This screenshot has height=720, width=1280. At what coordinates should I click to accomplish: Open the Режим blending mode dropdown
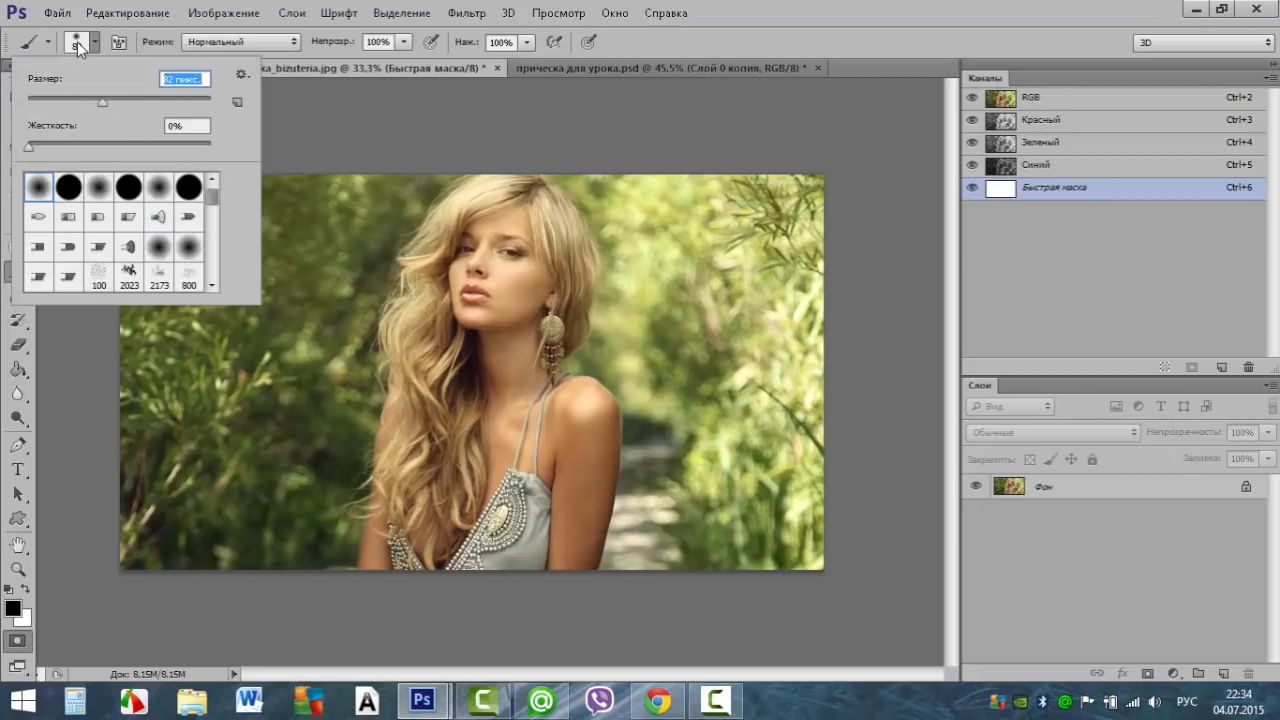(x=241, y=42)
